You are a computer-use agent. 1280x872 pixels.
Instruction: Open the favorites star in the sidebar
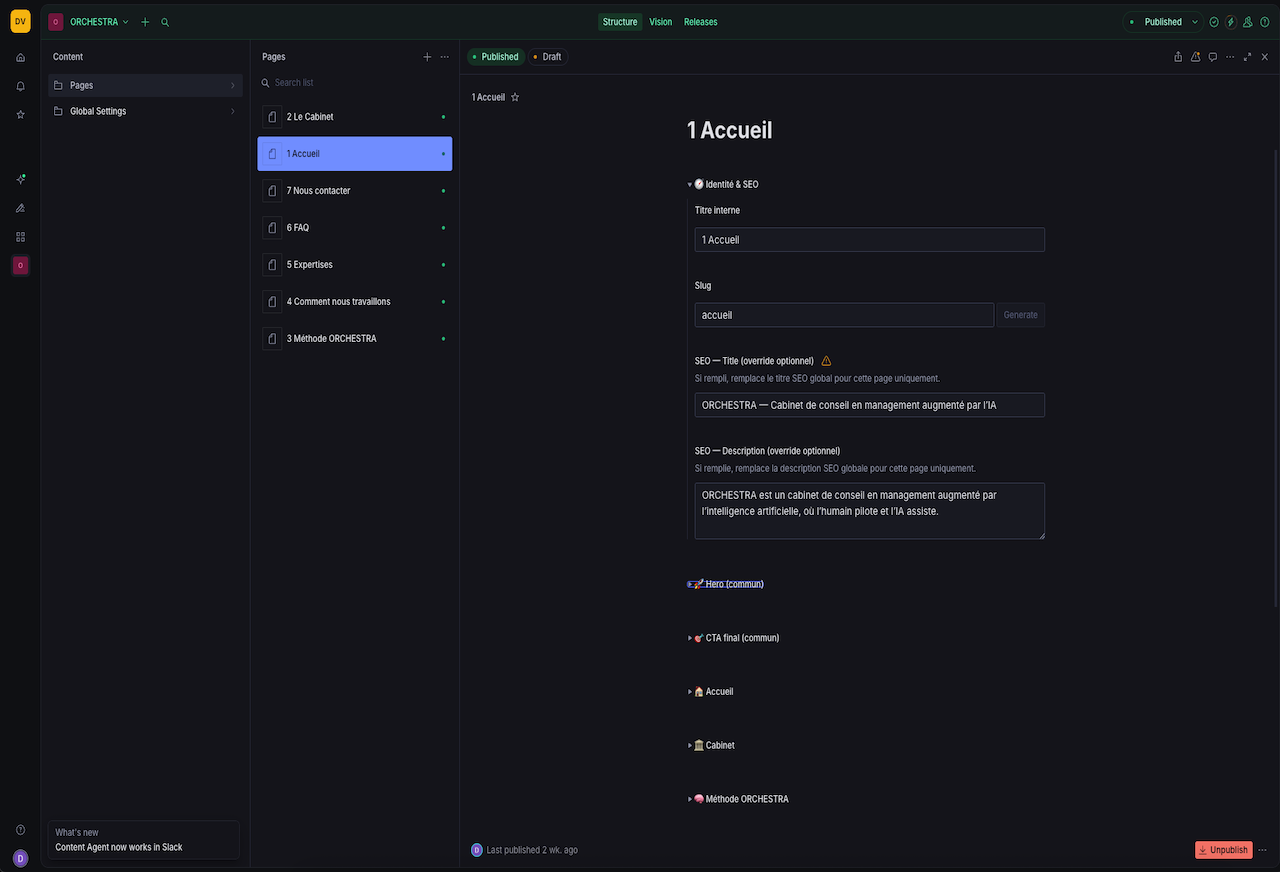20,115
